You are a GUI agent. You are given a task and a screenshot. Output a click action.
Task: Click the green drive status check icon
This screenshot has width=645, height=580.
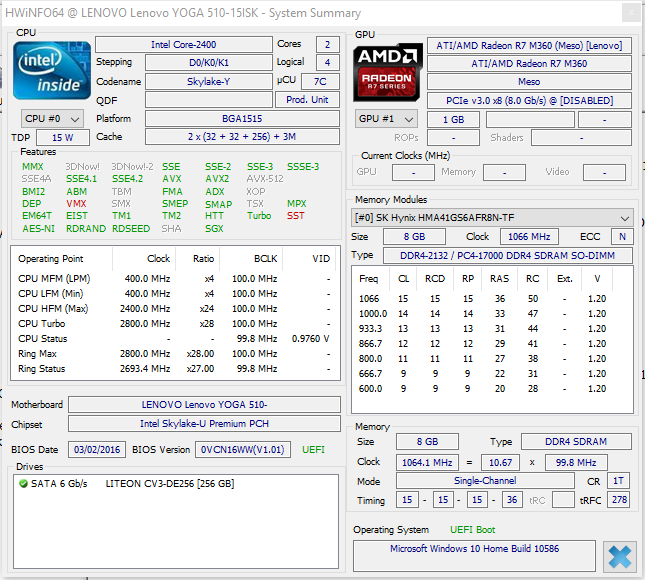(x=22, y=483)
